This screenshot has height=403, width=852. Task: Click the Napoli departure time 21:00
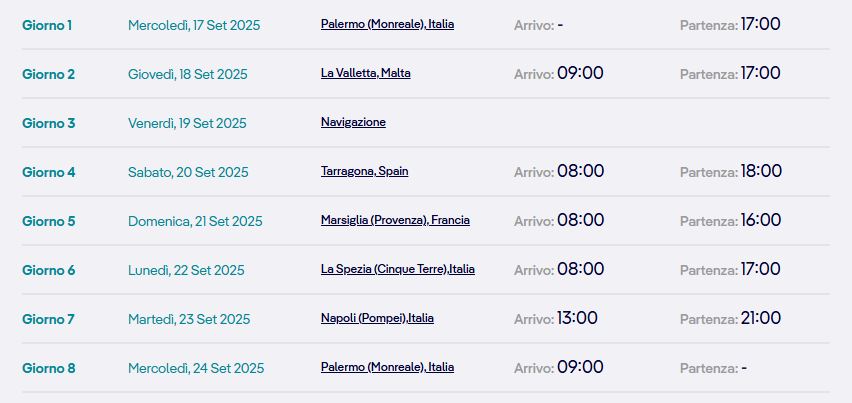coord(761,318)
